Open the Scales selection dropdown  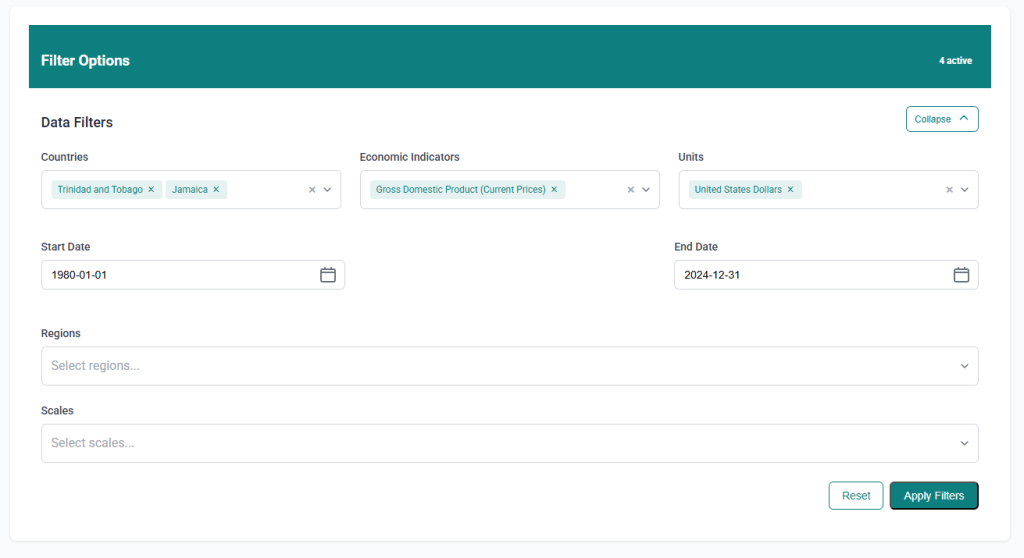[509, 443]
